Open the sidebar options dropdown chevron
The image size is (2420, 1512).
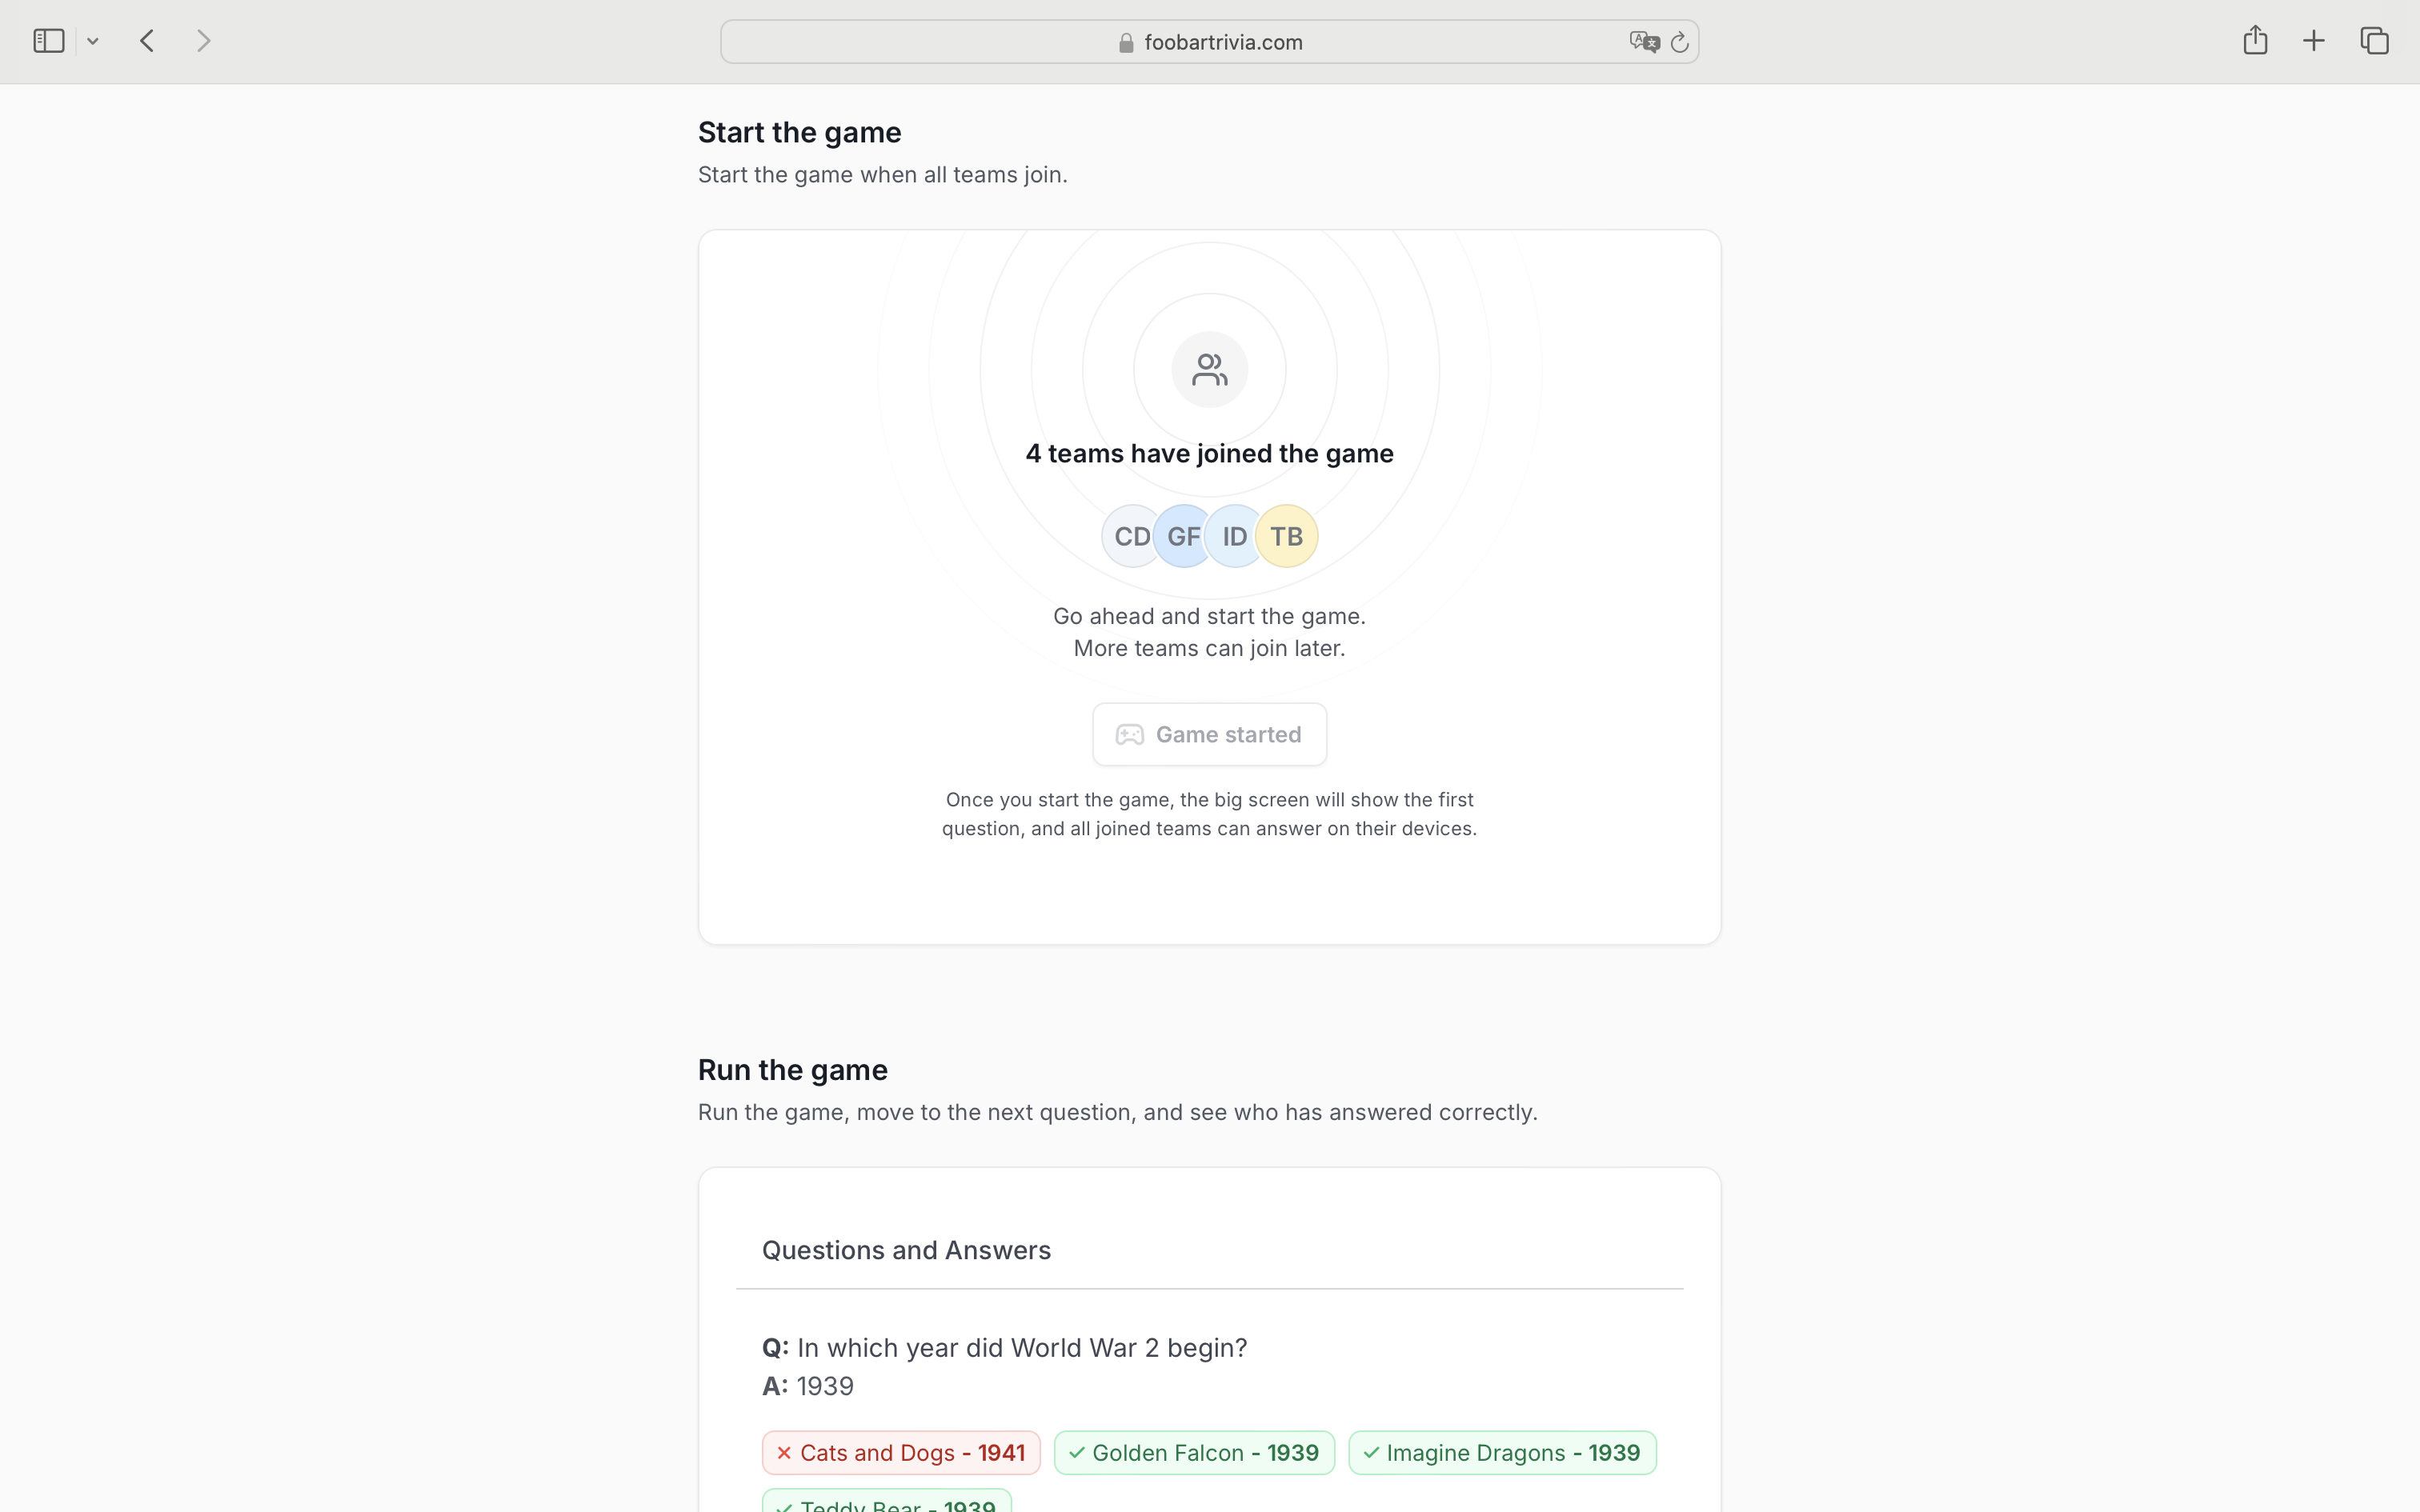point(93,41)
